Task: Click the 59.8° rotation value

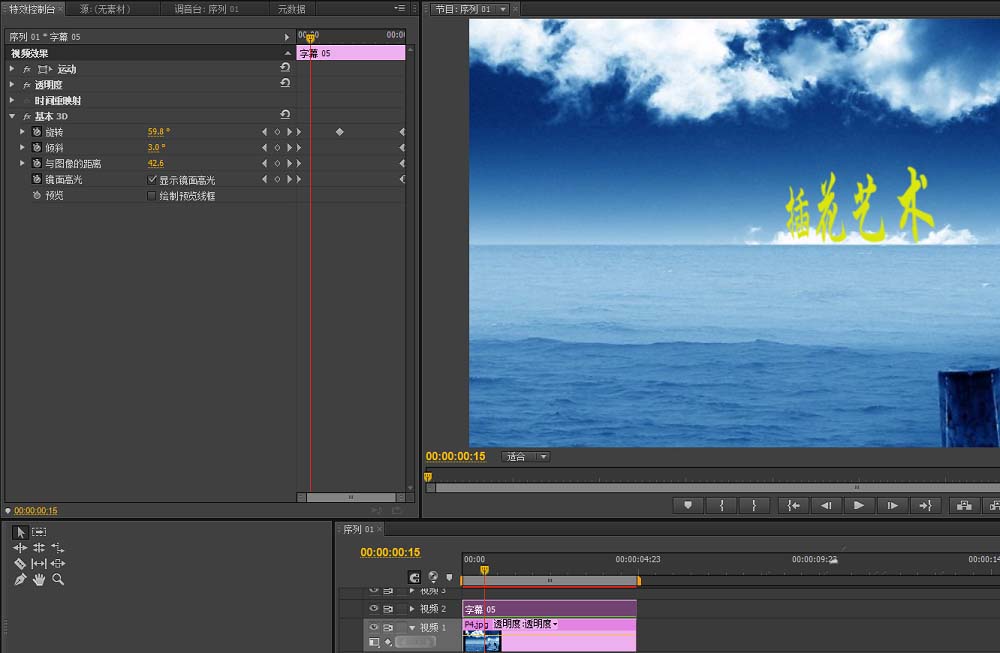Action: [159, 132]
